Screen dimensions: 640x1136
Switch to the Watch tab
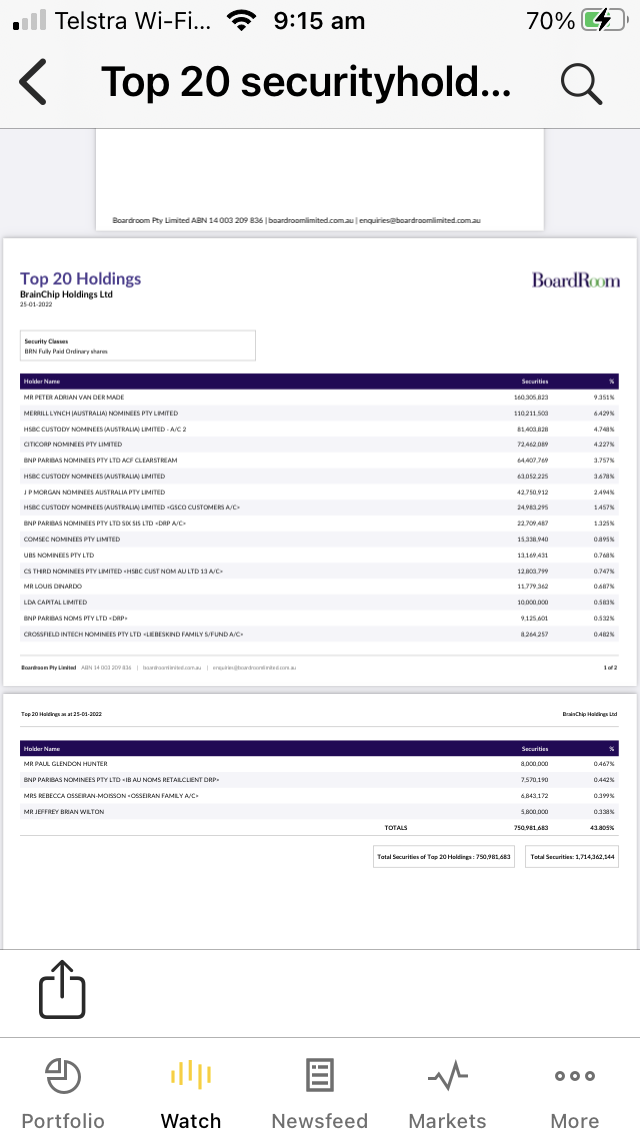pyautogui.click(x=191, y=1093)
